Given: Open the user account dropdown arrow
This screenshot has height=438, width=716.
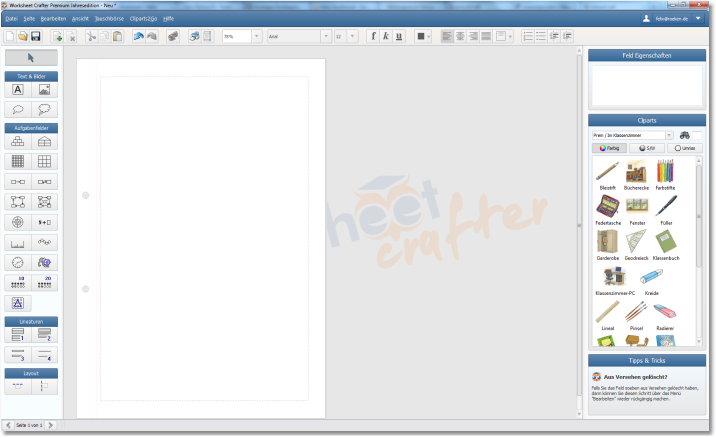Looking at the screenshot, I should pyautogui.click(x=698, y=19).
